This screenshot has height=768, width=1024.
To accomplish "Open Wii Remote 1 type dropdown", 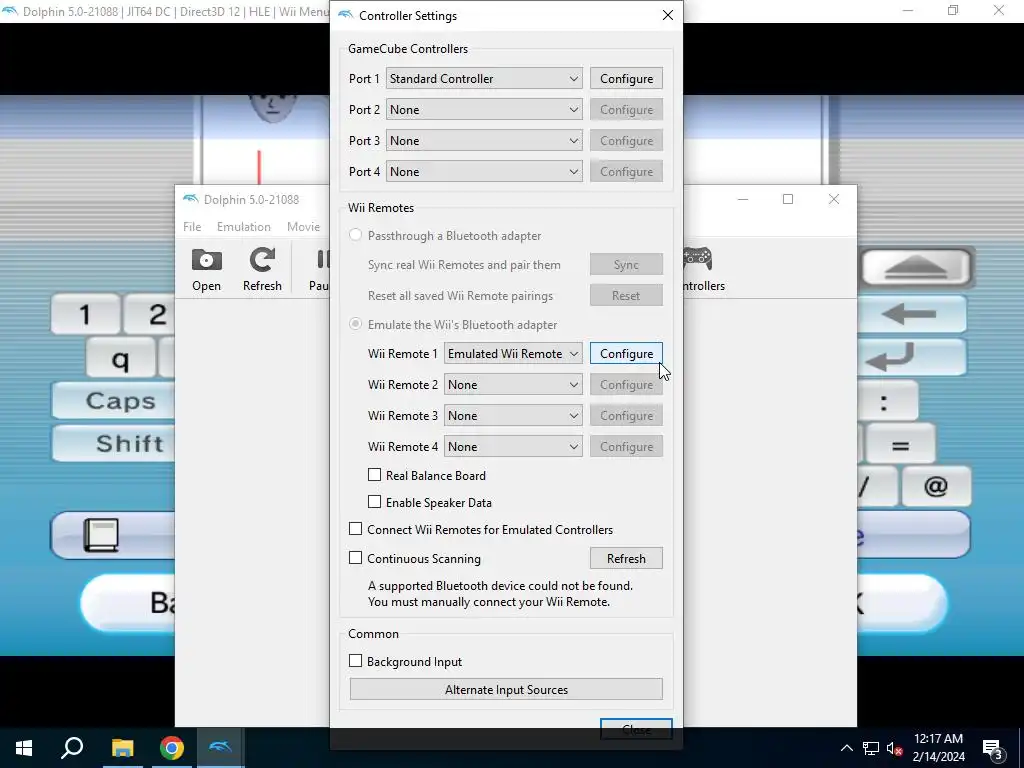I will pos(513,353).
